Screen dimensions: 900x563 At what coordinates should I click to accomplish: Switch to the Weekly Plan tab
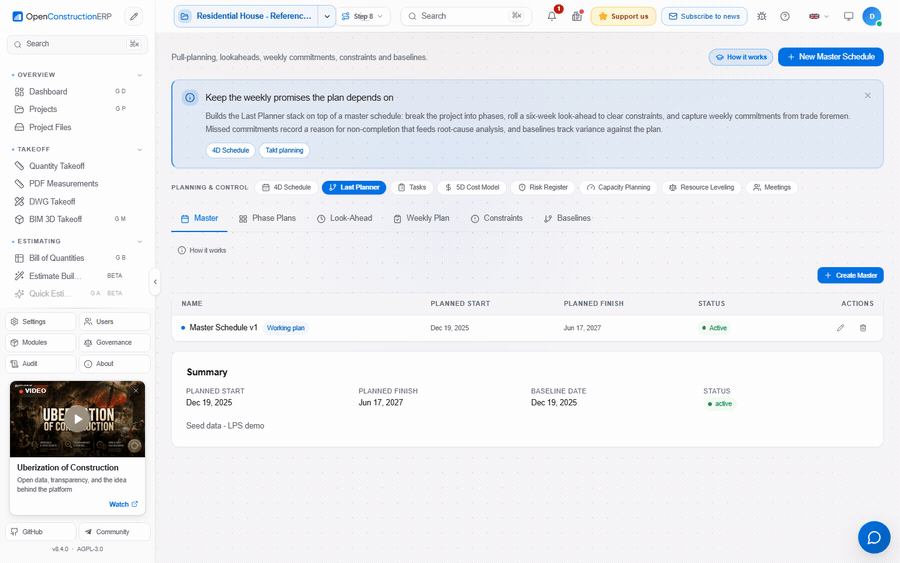pos(421,218)
